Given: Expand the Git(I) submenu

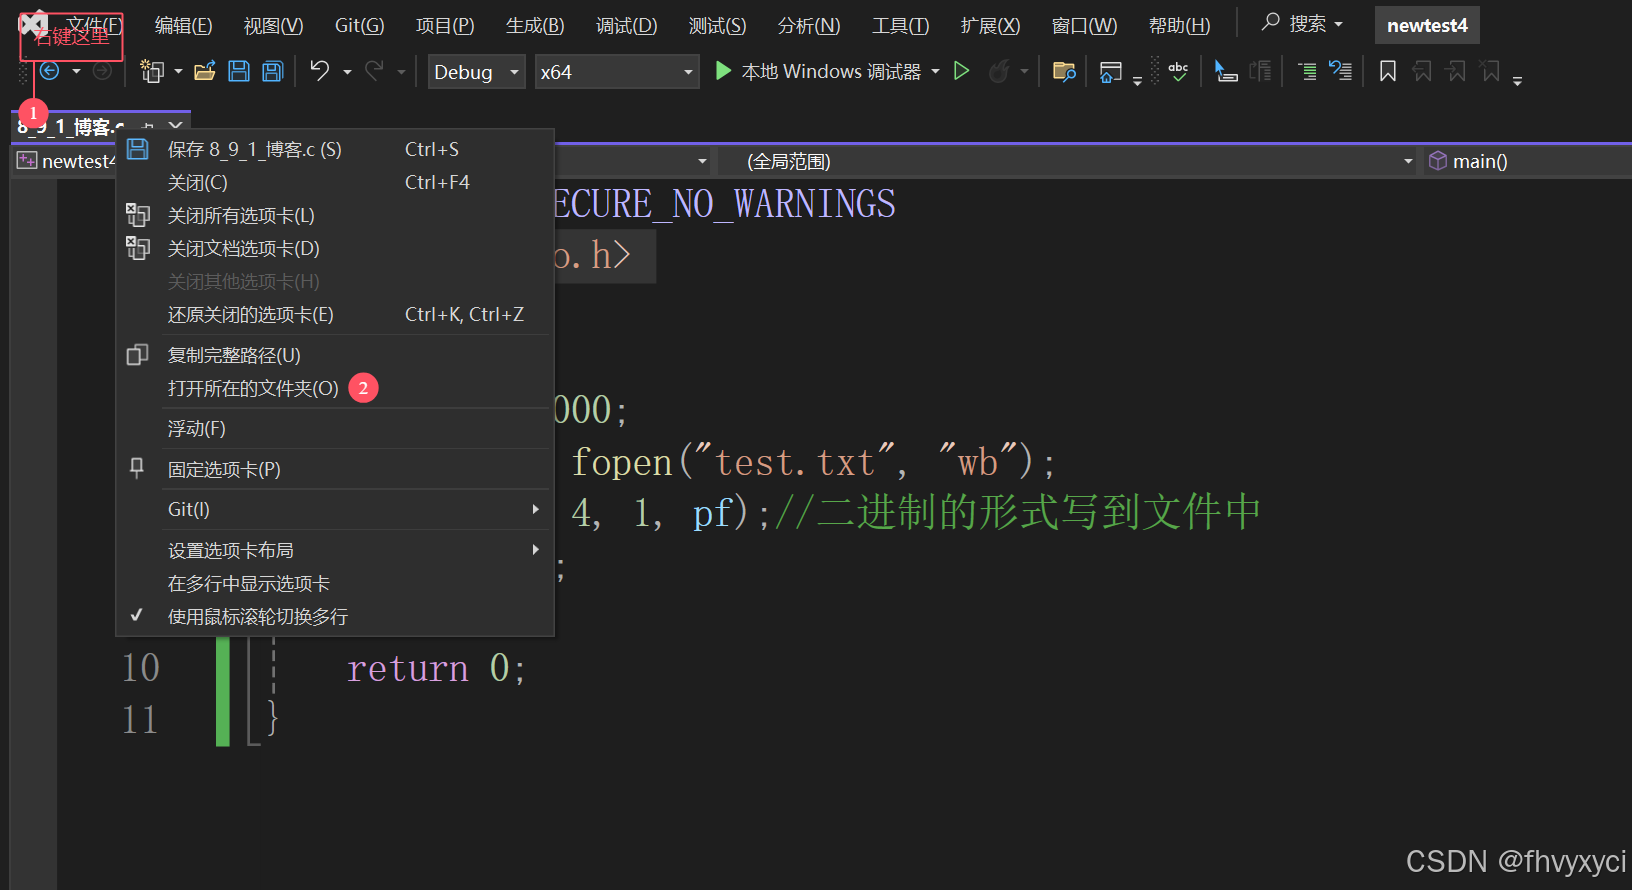Looking at the screenshot, I should (x=335, y=509).
